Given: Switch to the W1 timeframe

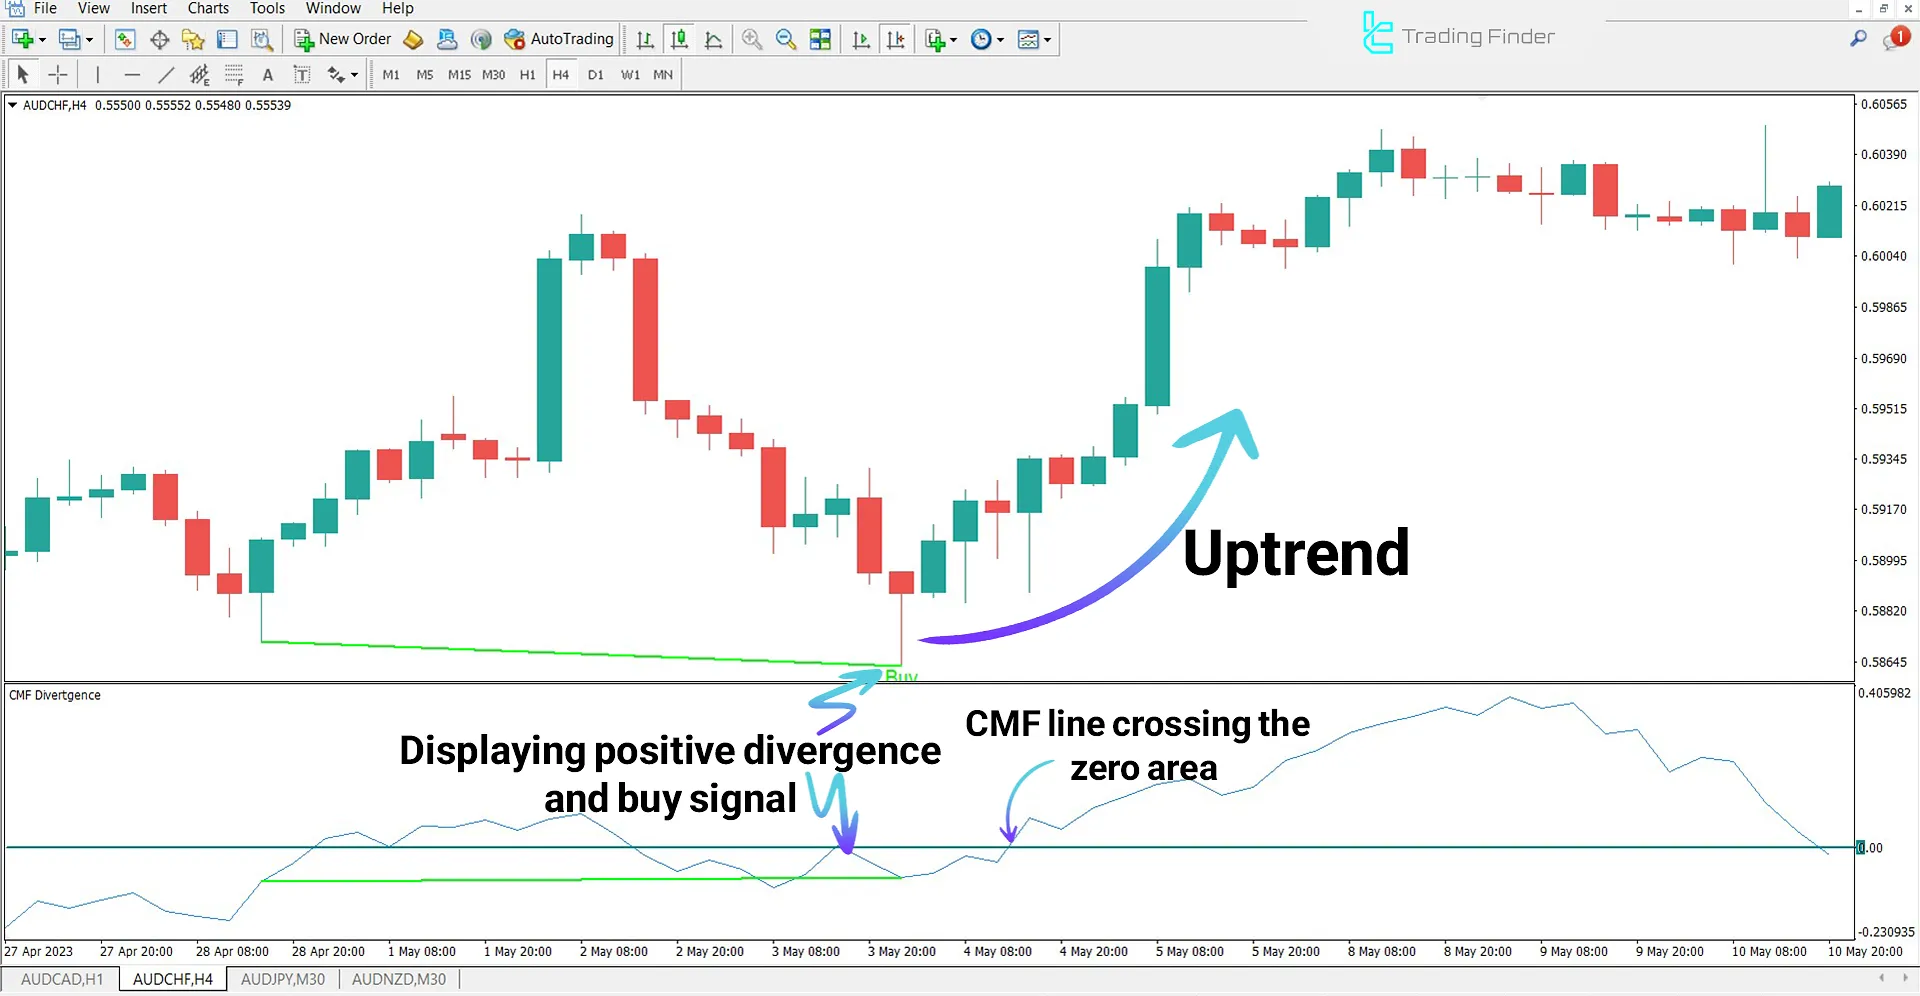Looking at the screenshot, I should point(630,75).
